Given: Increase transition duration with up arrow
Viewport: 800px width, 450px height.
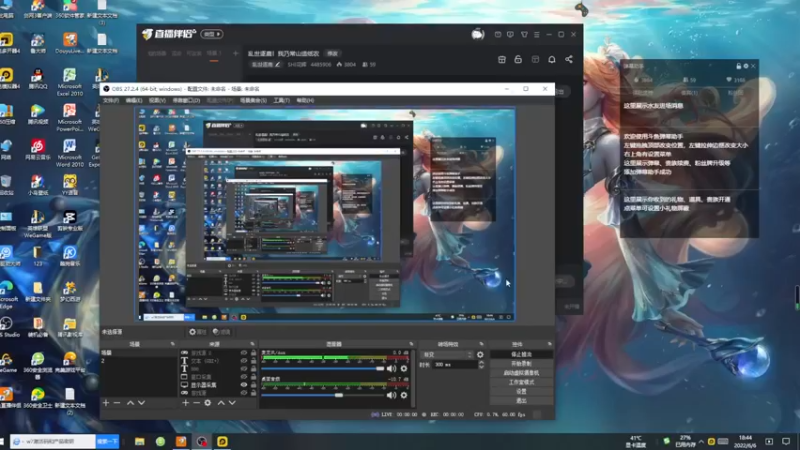Looking at the screenshot, I should pos(481,362).
